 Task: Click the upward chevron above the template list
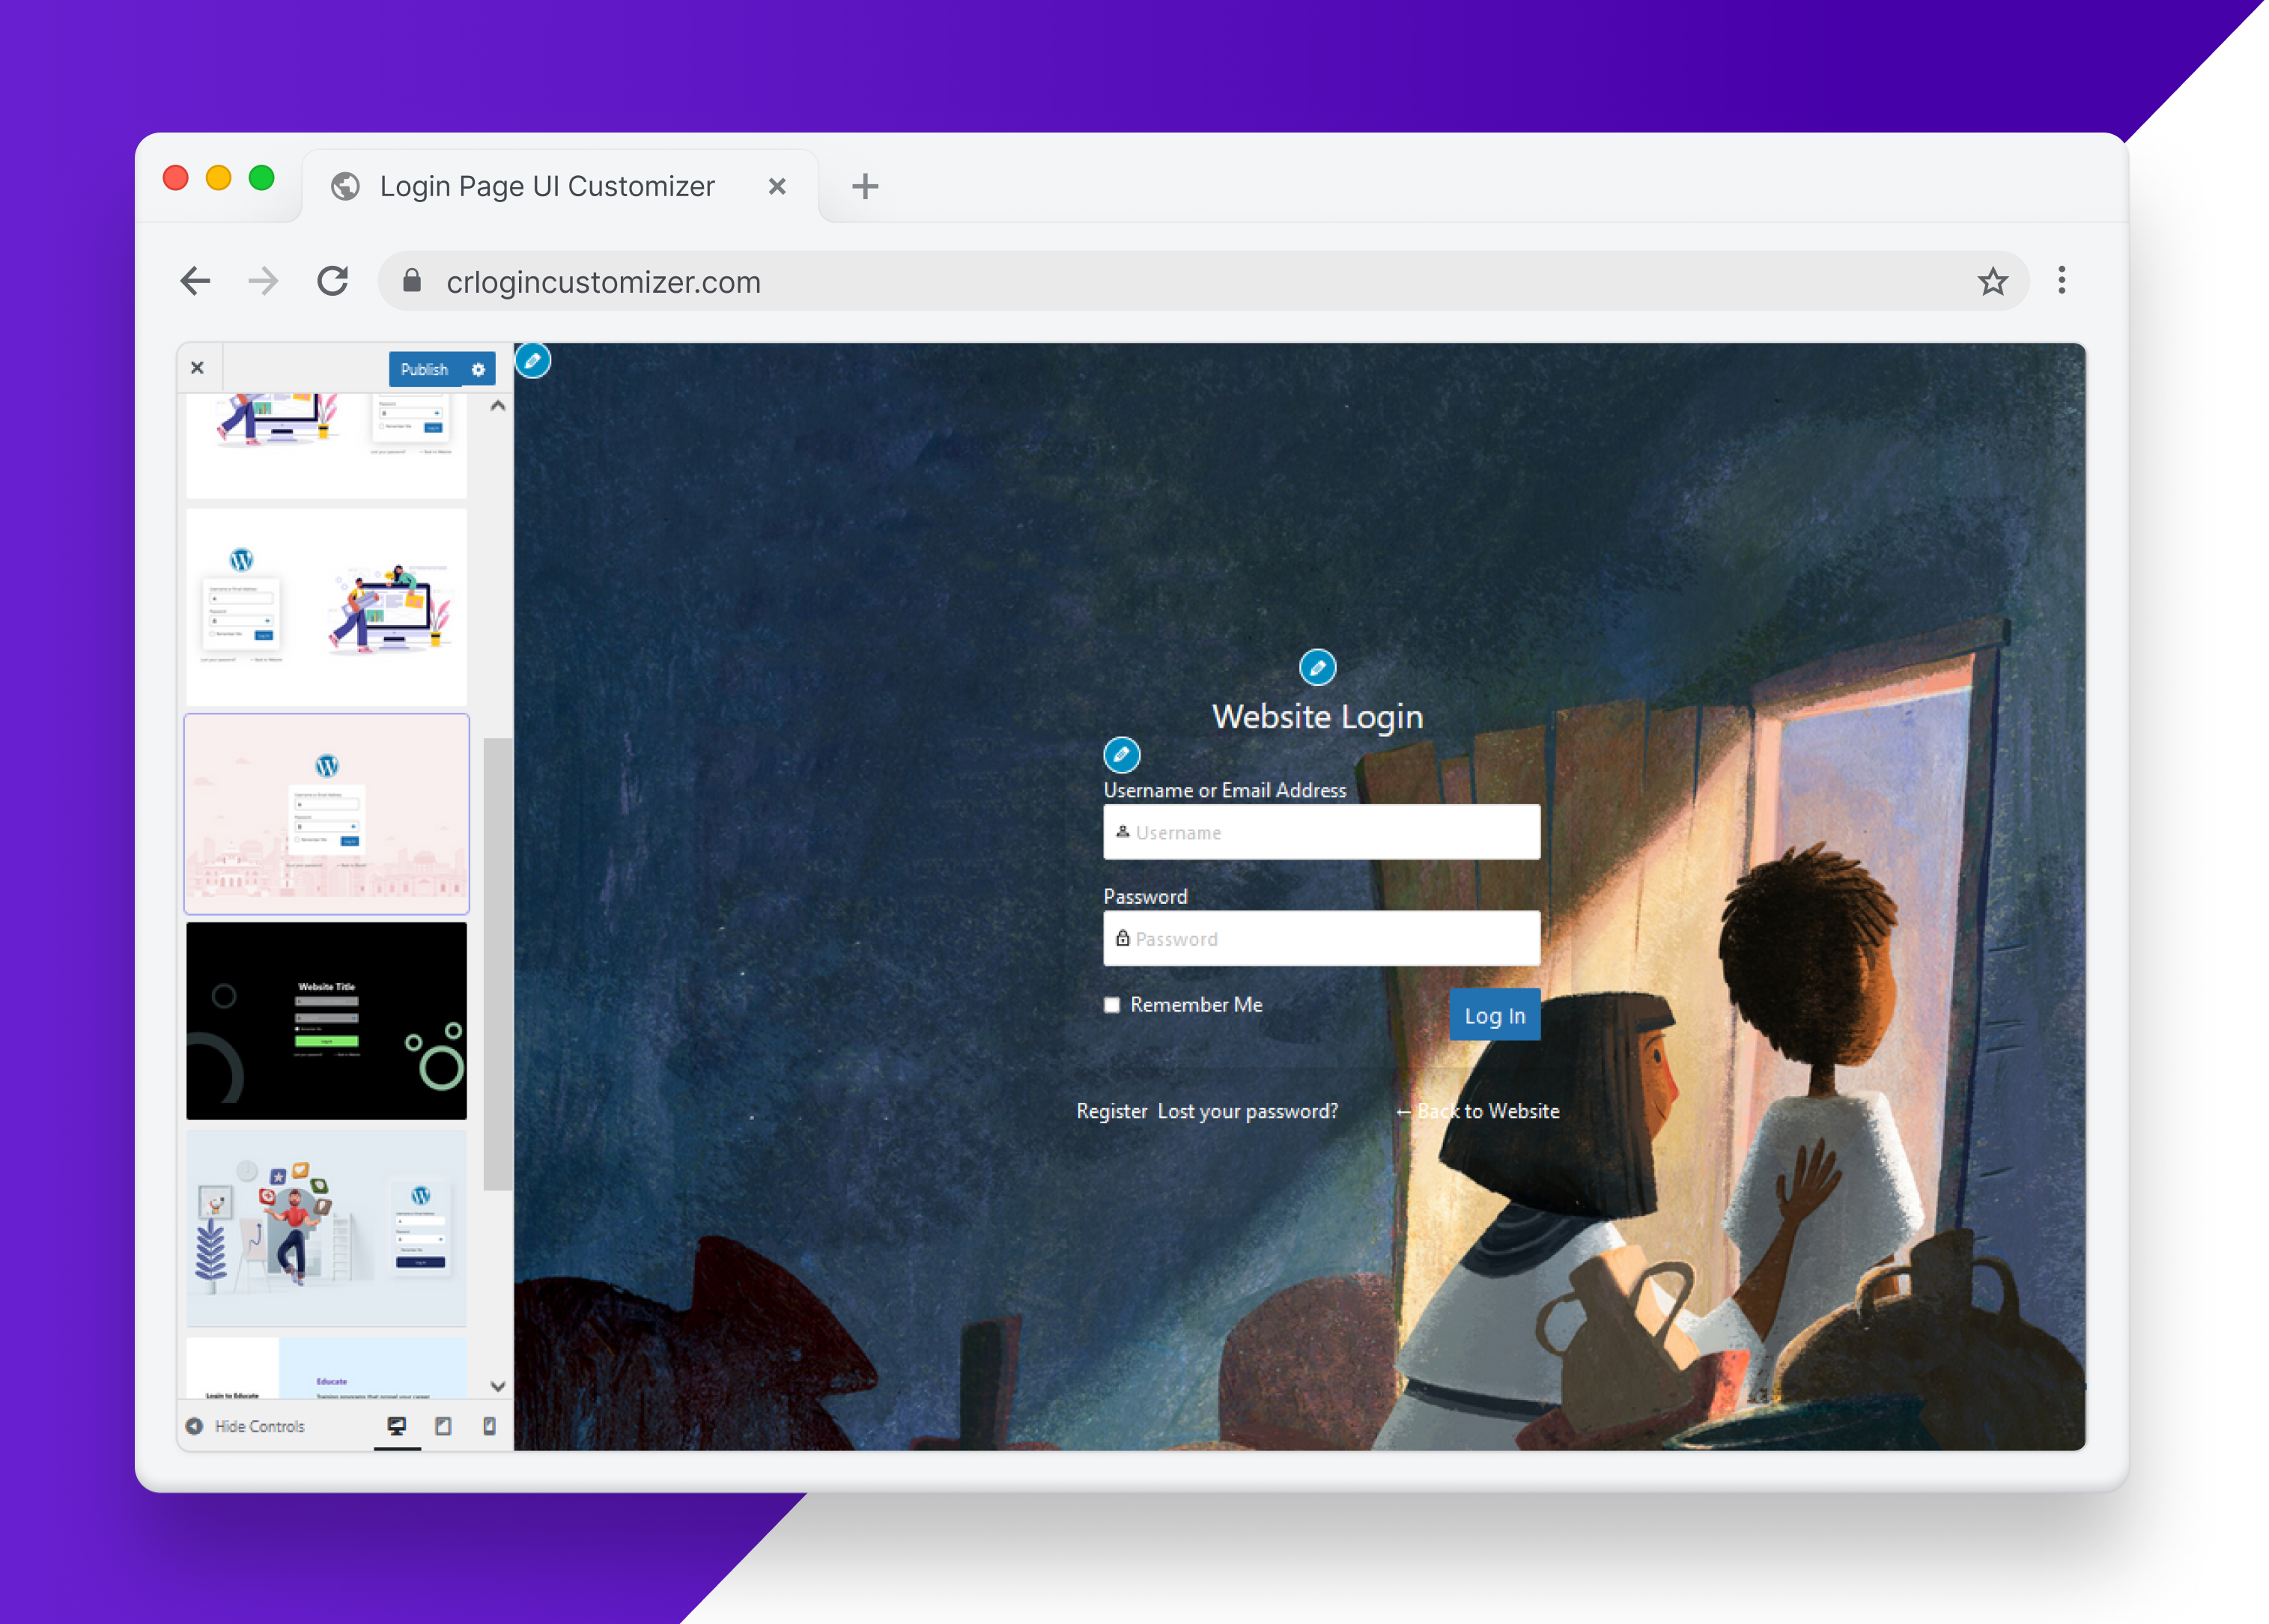(x=497, y=406)
